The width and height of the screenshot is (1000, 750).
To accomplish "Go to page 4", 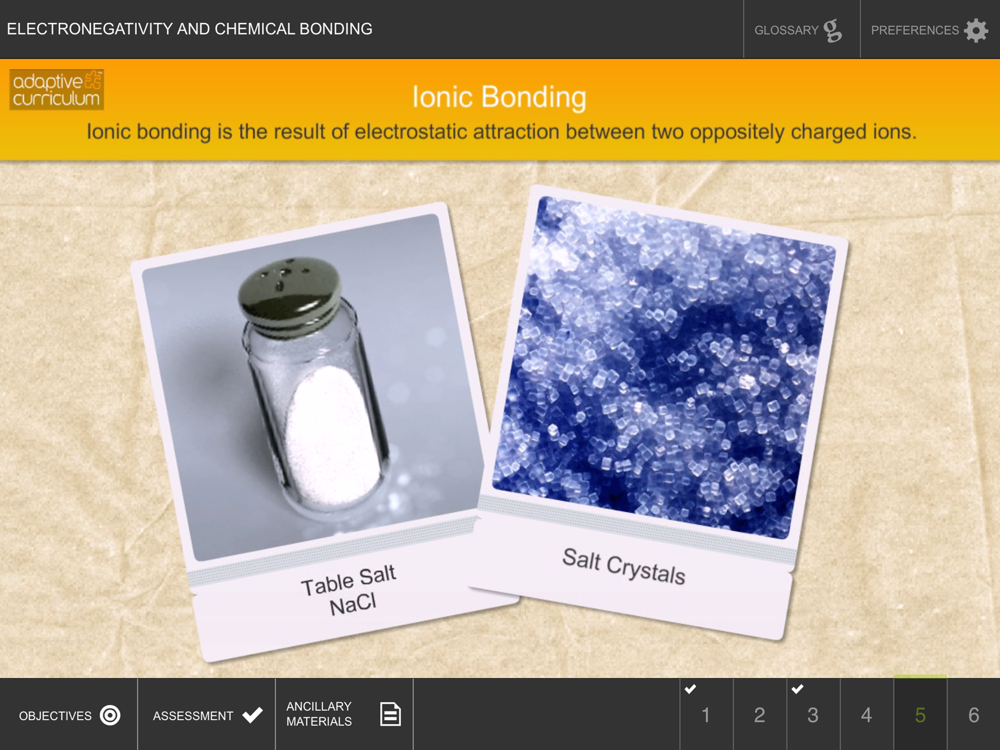I will pos(867,714).
